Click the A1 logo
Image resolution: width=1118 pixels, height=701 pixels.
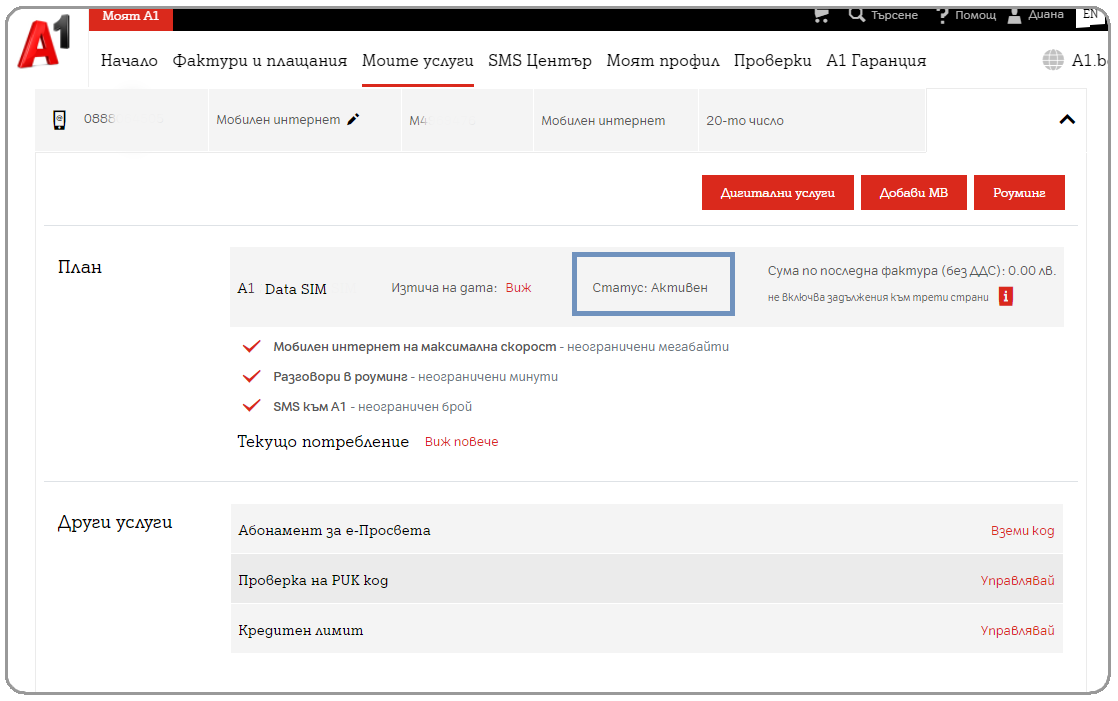coord(44,42)
